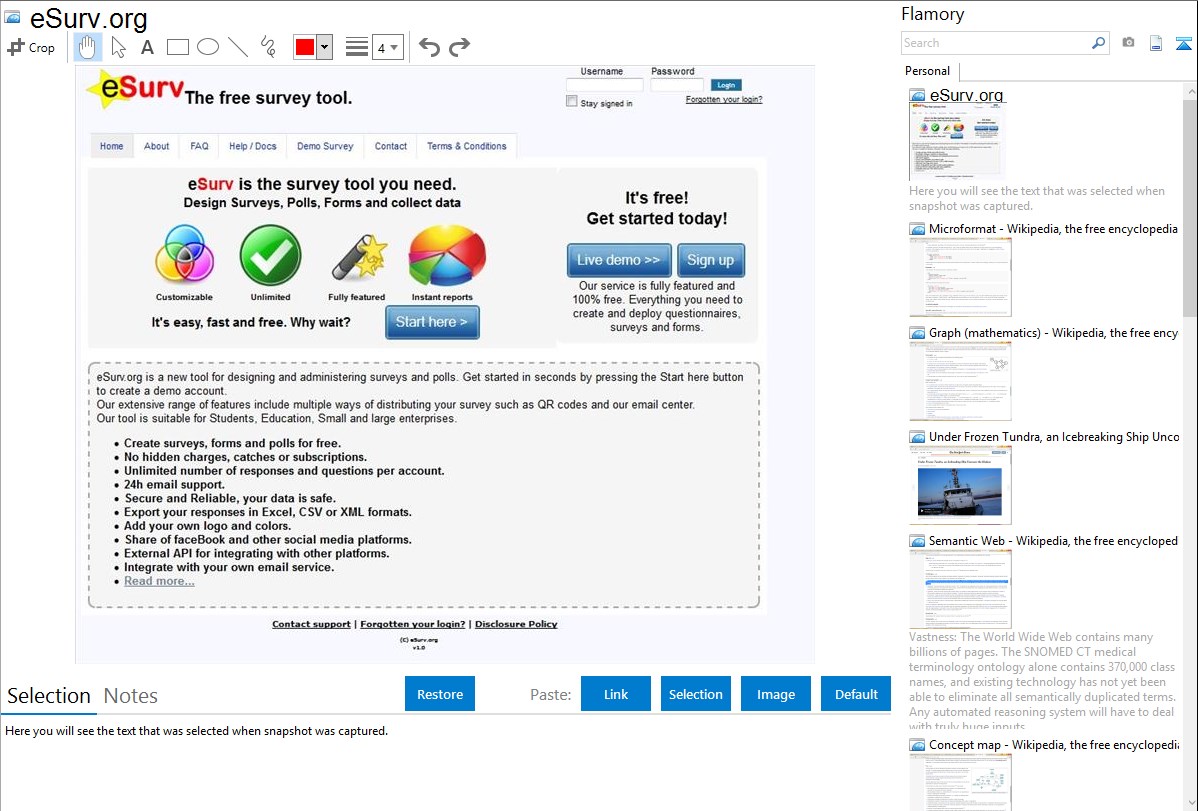The height and width of the screenshot is (811, 1198).
Task: Click icon beside Graph (mathematics) title
Action: [x=917, y=333]
